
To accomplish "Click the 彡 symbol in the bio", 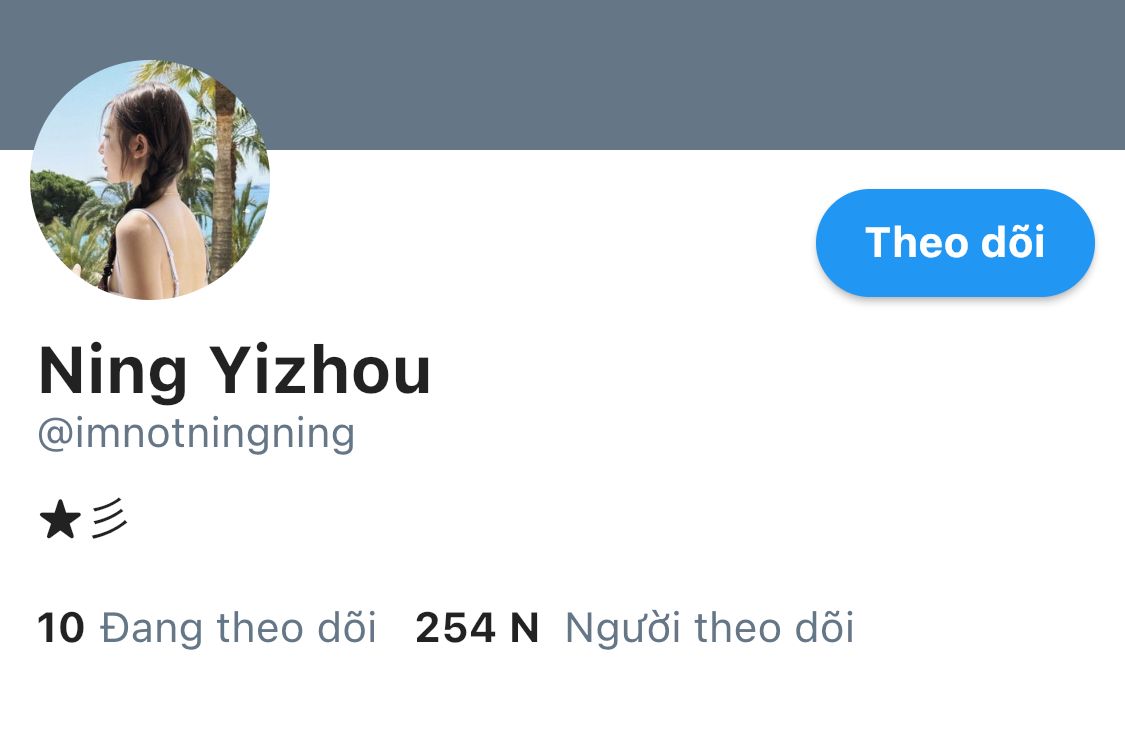I will [109, 518].
